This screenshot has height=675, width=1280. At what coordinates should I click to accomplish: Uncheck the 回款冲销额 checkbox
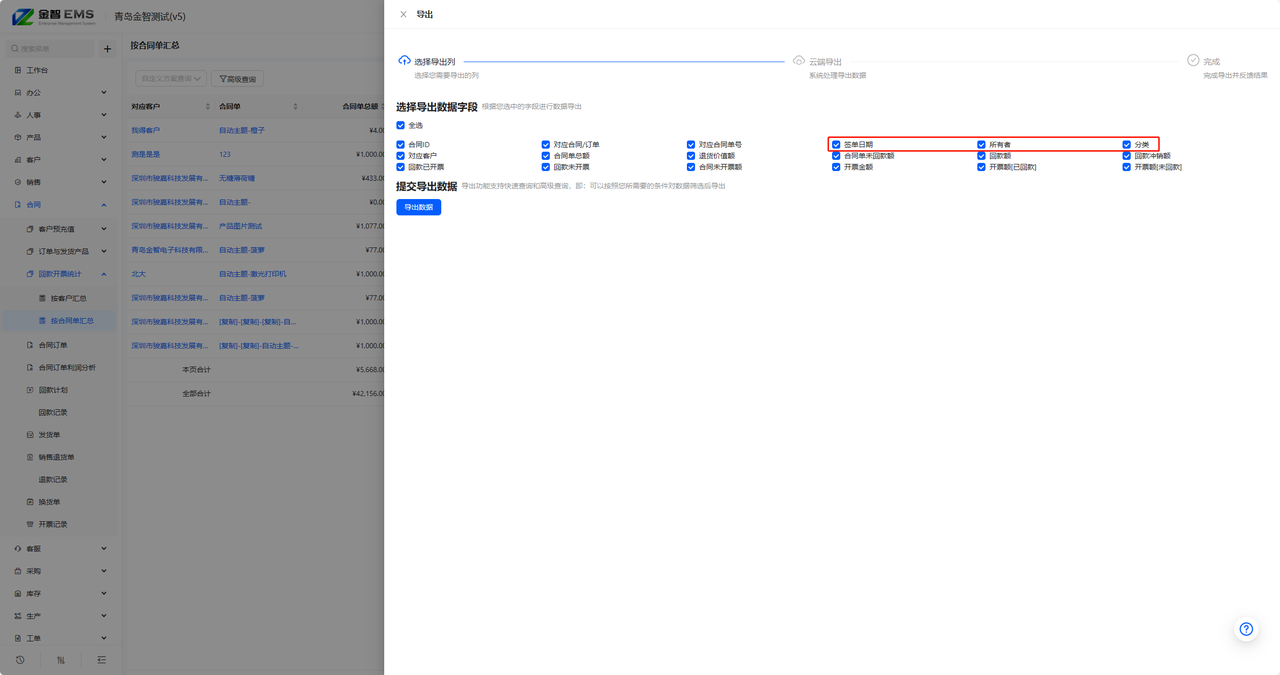coord(1126,156)
